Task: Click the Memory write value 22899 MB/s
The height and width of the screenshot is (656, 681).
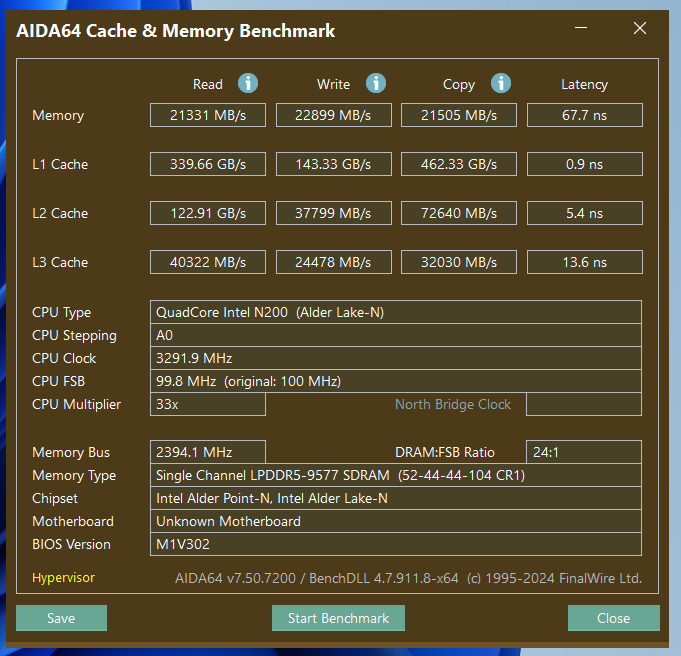Action: 334,115
